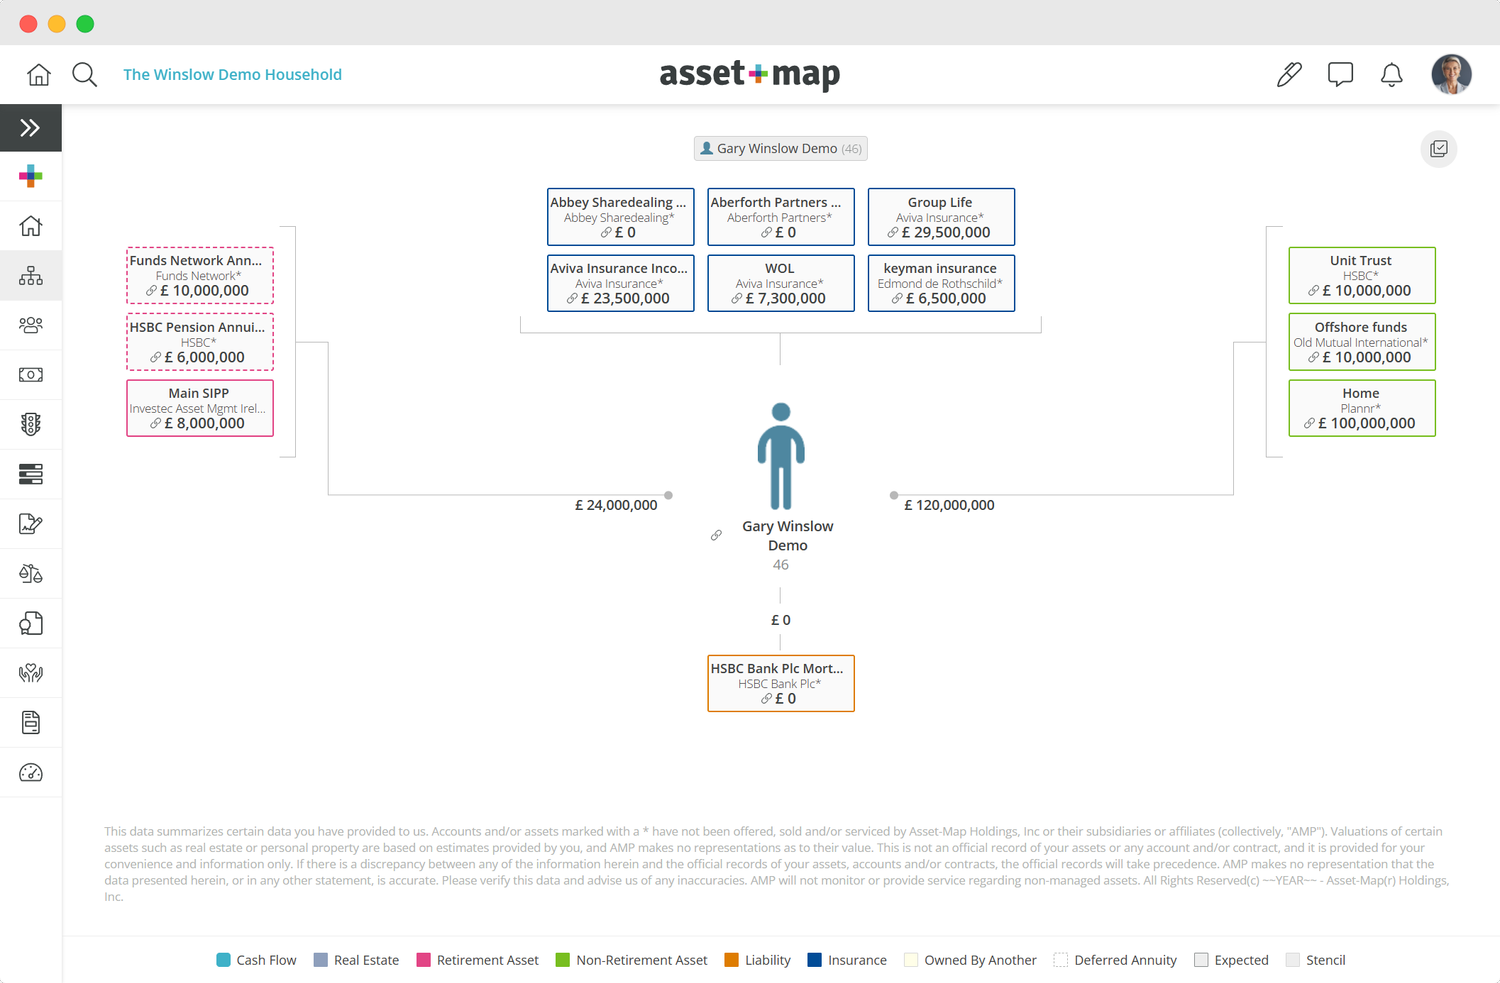Image resolution: width=1500 pixels, height=983 pixels.
Task: Select the balance scales icon in sidebar
Action: click(31, 573)
